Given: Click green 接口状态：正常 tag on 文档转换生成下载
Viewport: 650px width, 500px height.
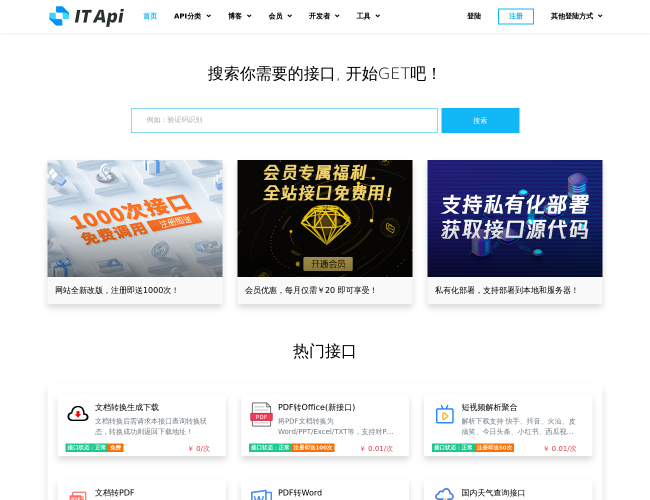Looking at the screenshot, I should coord(87,448).
